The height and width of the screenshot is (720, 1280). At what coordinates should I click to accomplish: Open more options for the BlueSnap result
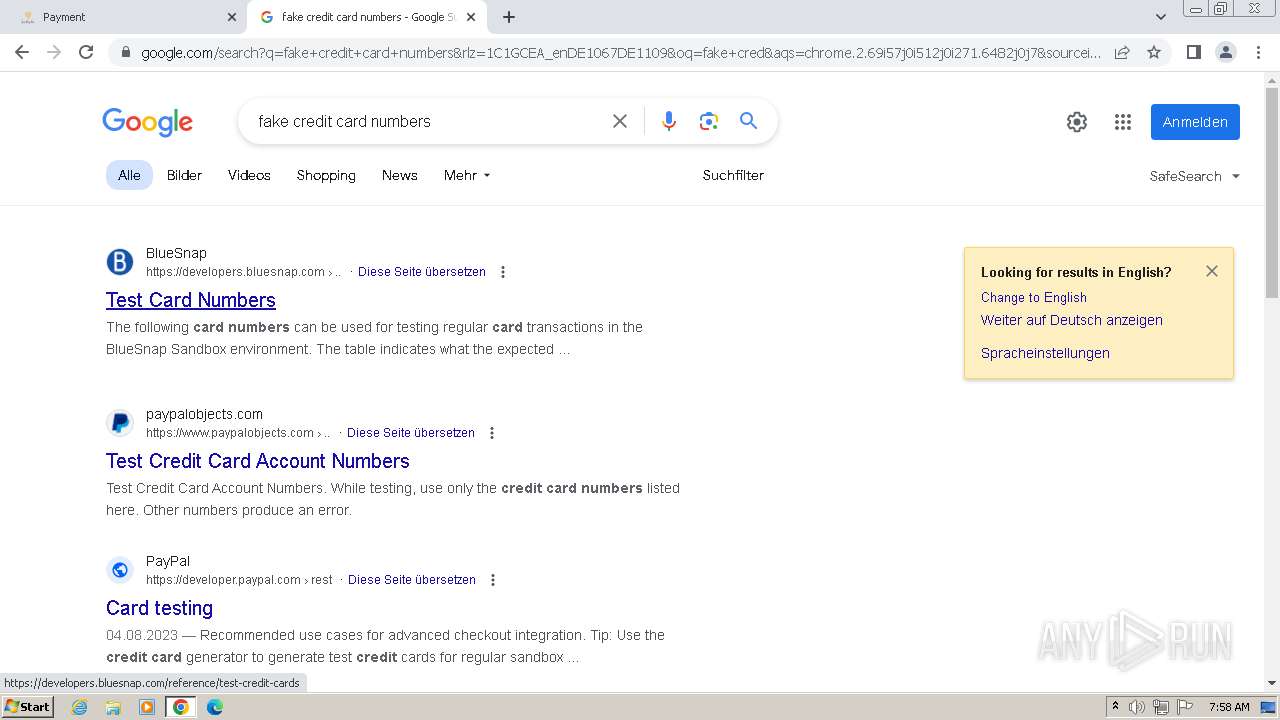[503, 272]
